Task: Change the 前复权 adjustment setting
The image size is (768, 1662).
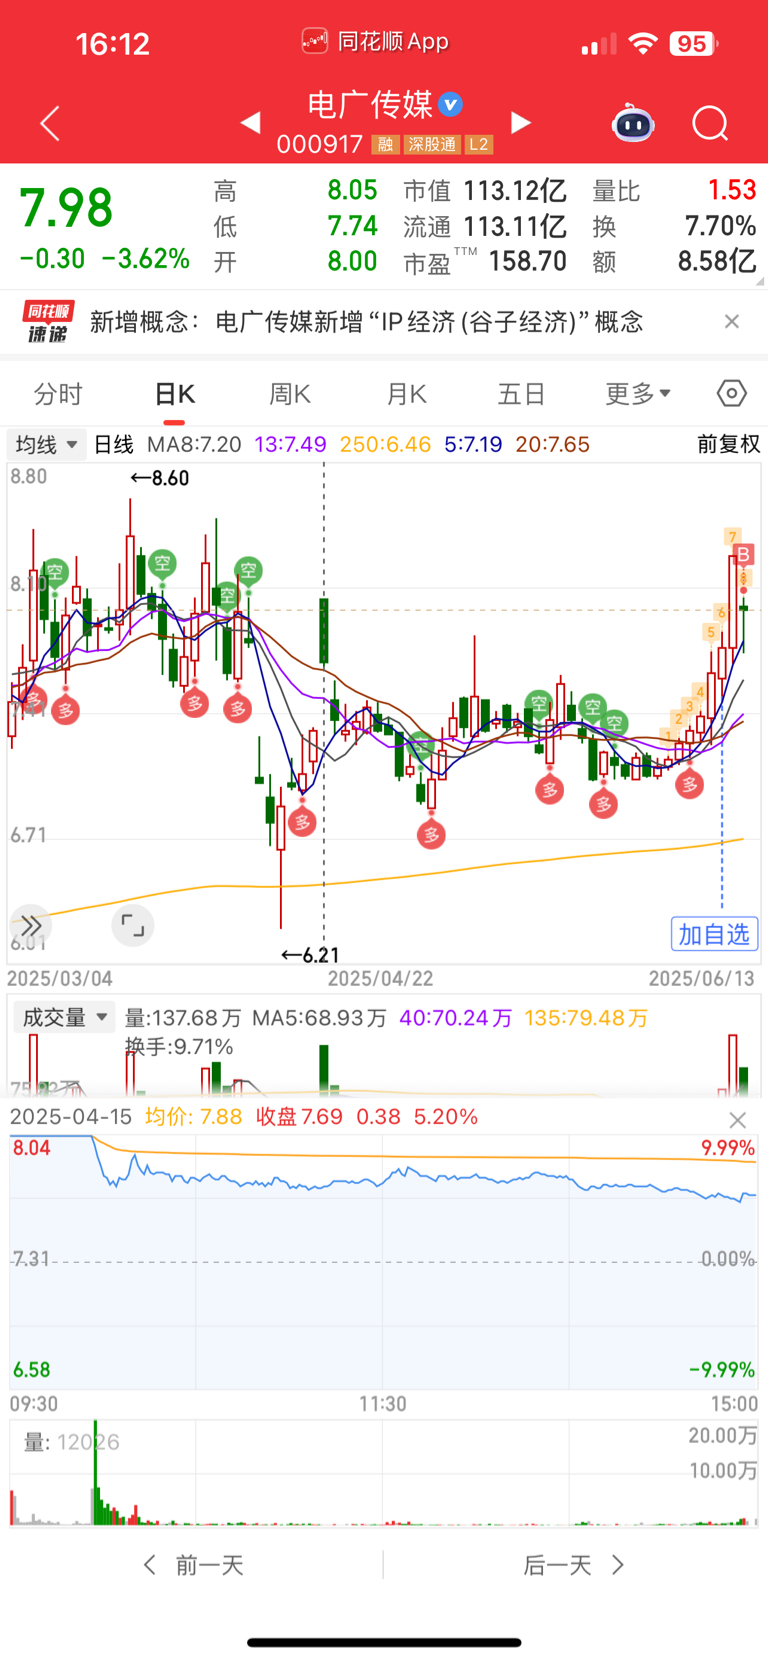Action: (728, 444)
